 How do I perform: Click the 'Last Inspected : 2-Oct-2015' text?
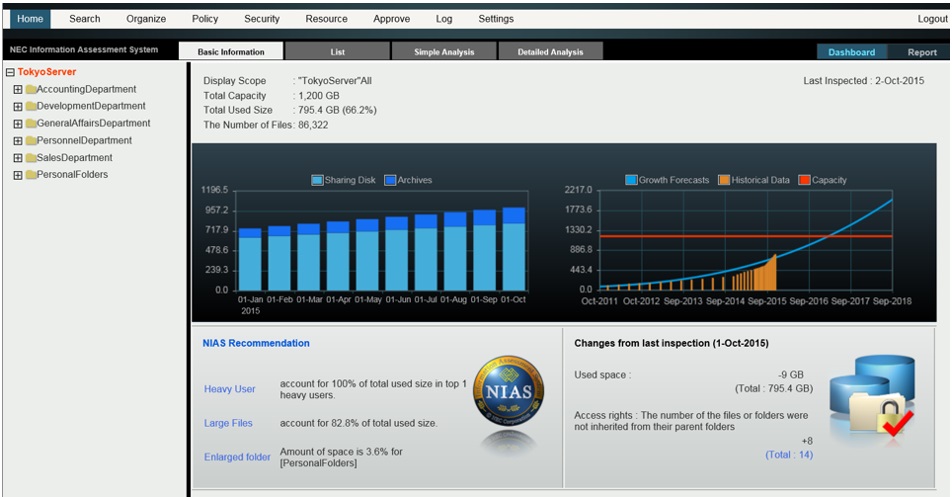(863, 80)
